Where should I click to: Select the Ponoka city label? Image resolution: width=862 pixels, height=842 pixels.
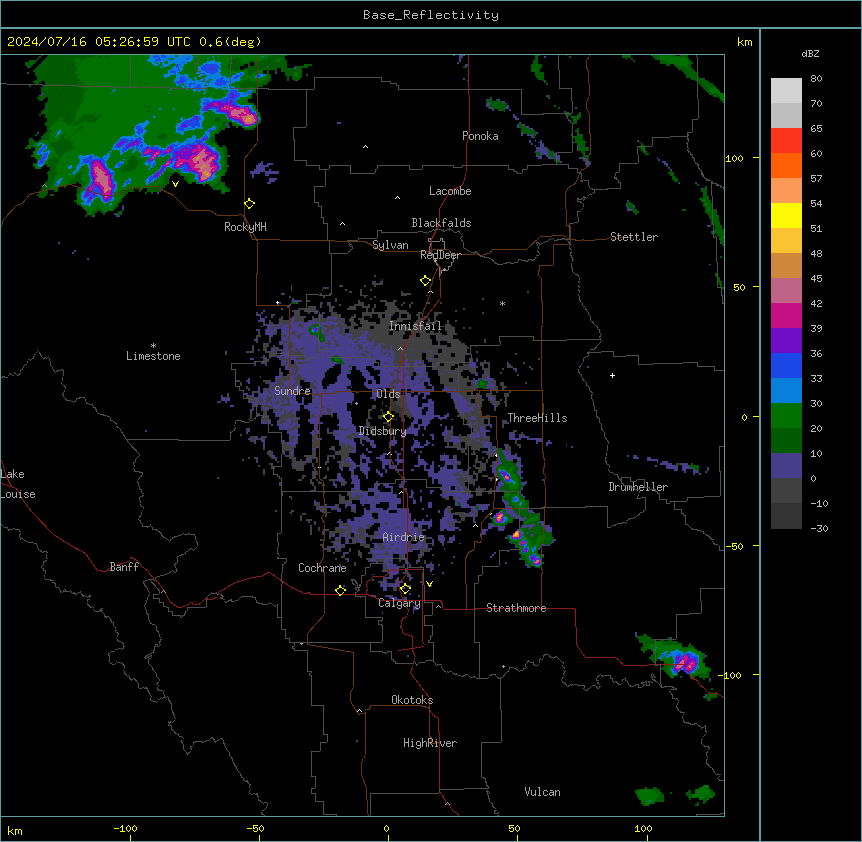[x=480, y=136]
